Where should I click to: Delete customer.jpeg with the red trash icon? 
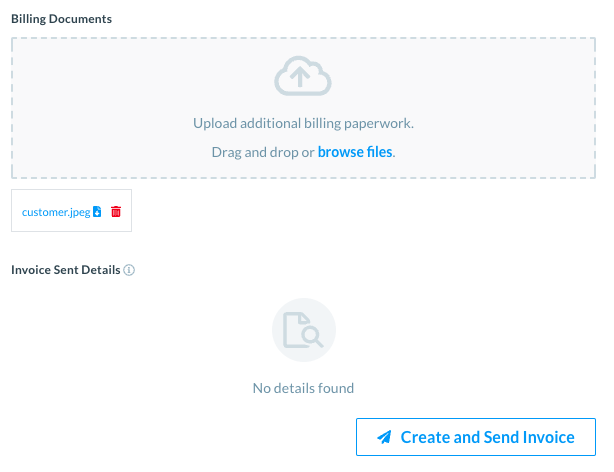tap(116, 212)
